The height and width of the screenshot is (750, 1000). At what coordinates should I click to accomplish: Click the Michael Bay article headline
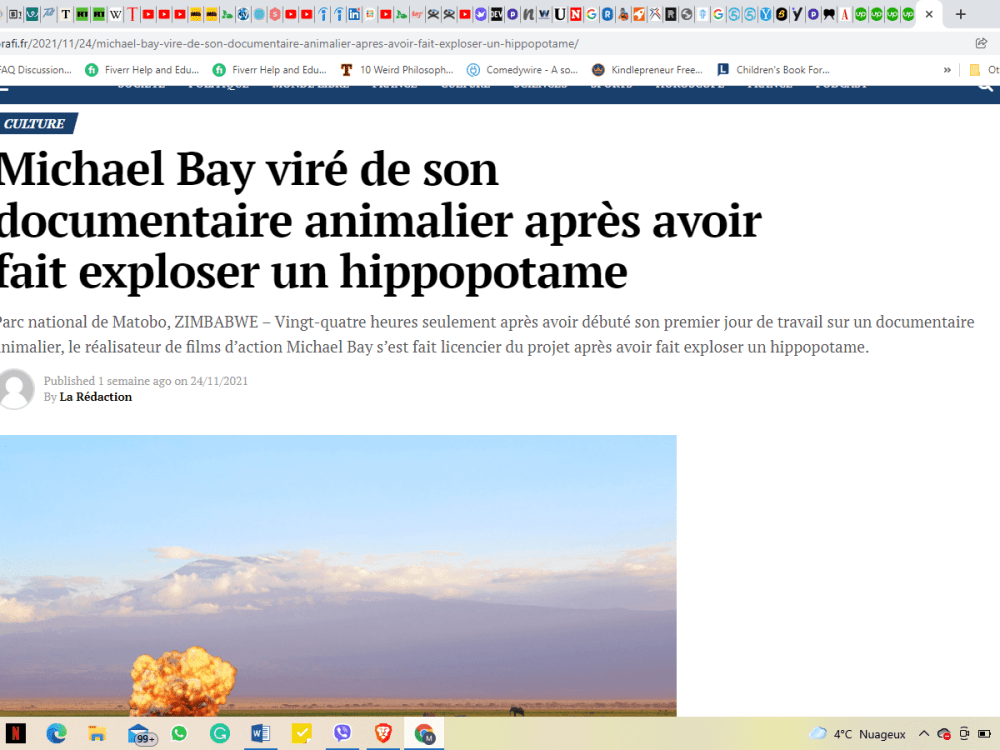(x=380, y=220)
